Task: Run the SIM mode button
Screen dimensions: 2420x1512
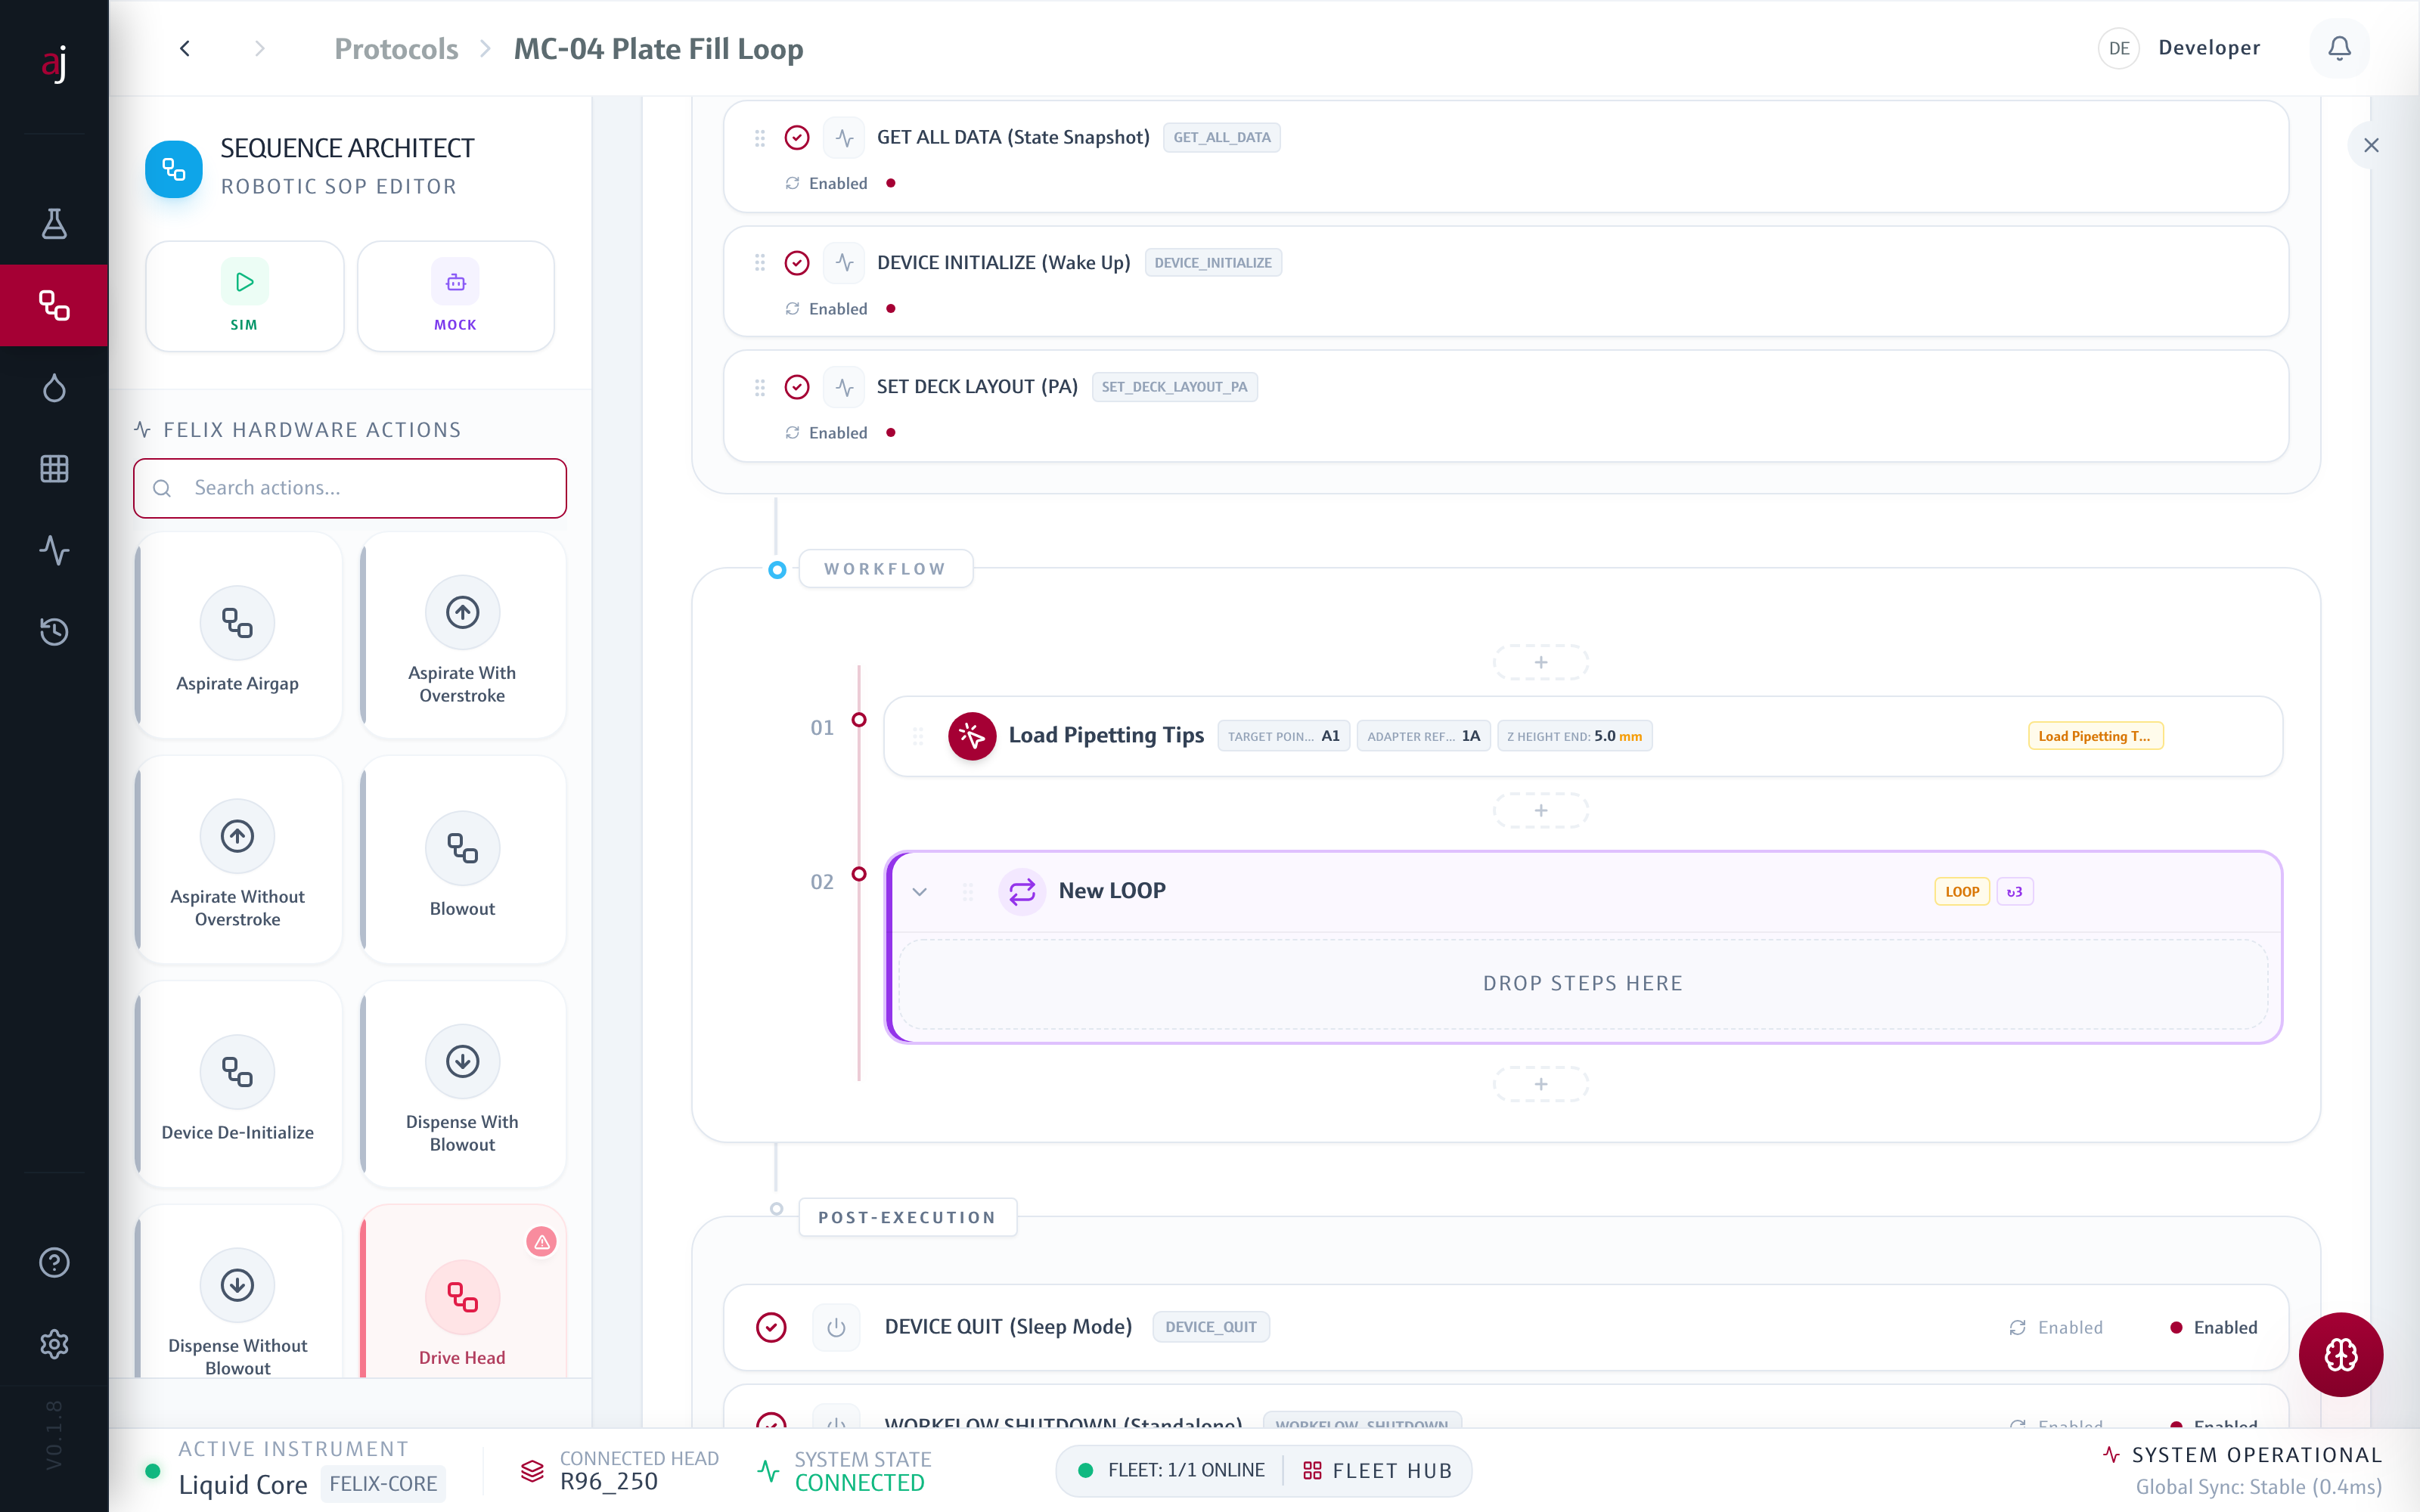Action: pyautogui.click(x=245, y=296)
